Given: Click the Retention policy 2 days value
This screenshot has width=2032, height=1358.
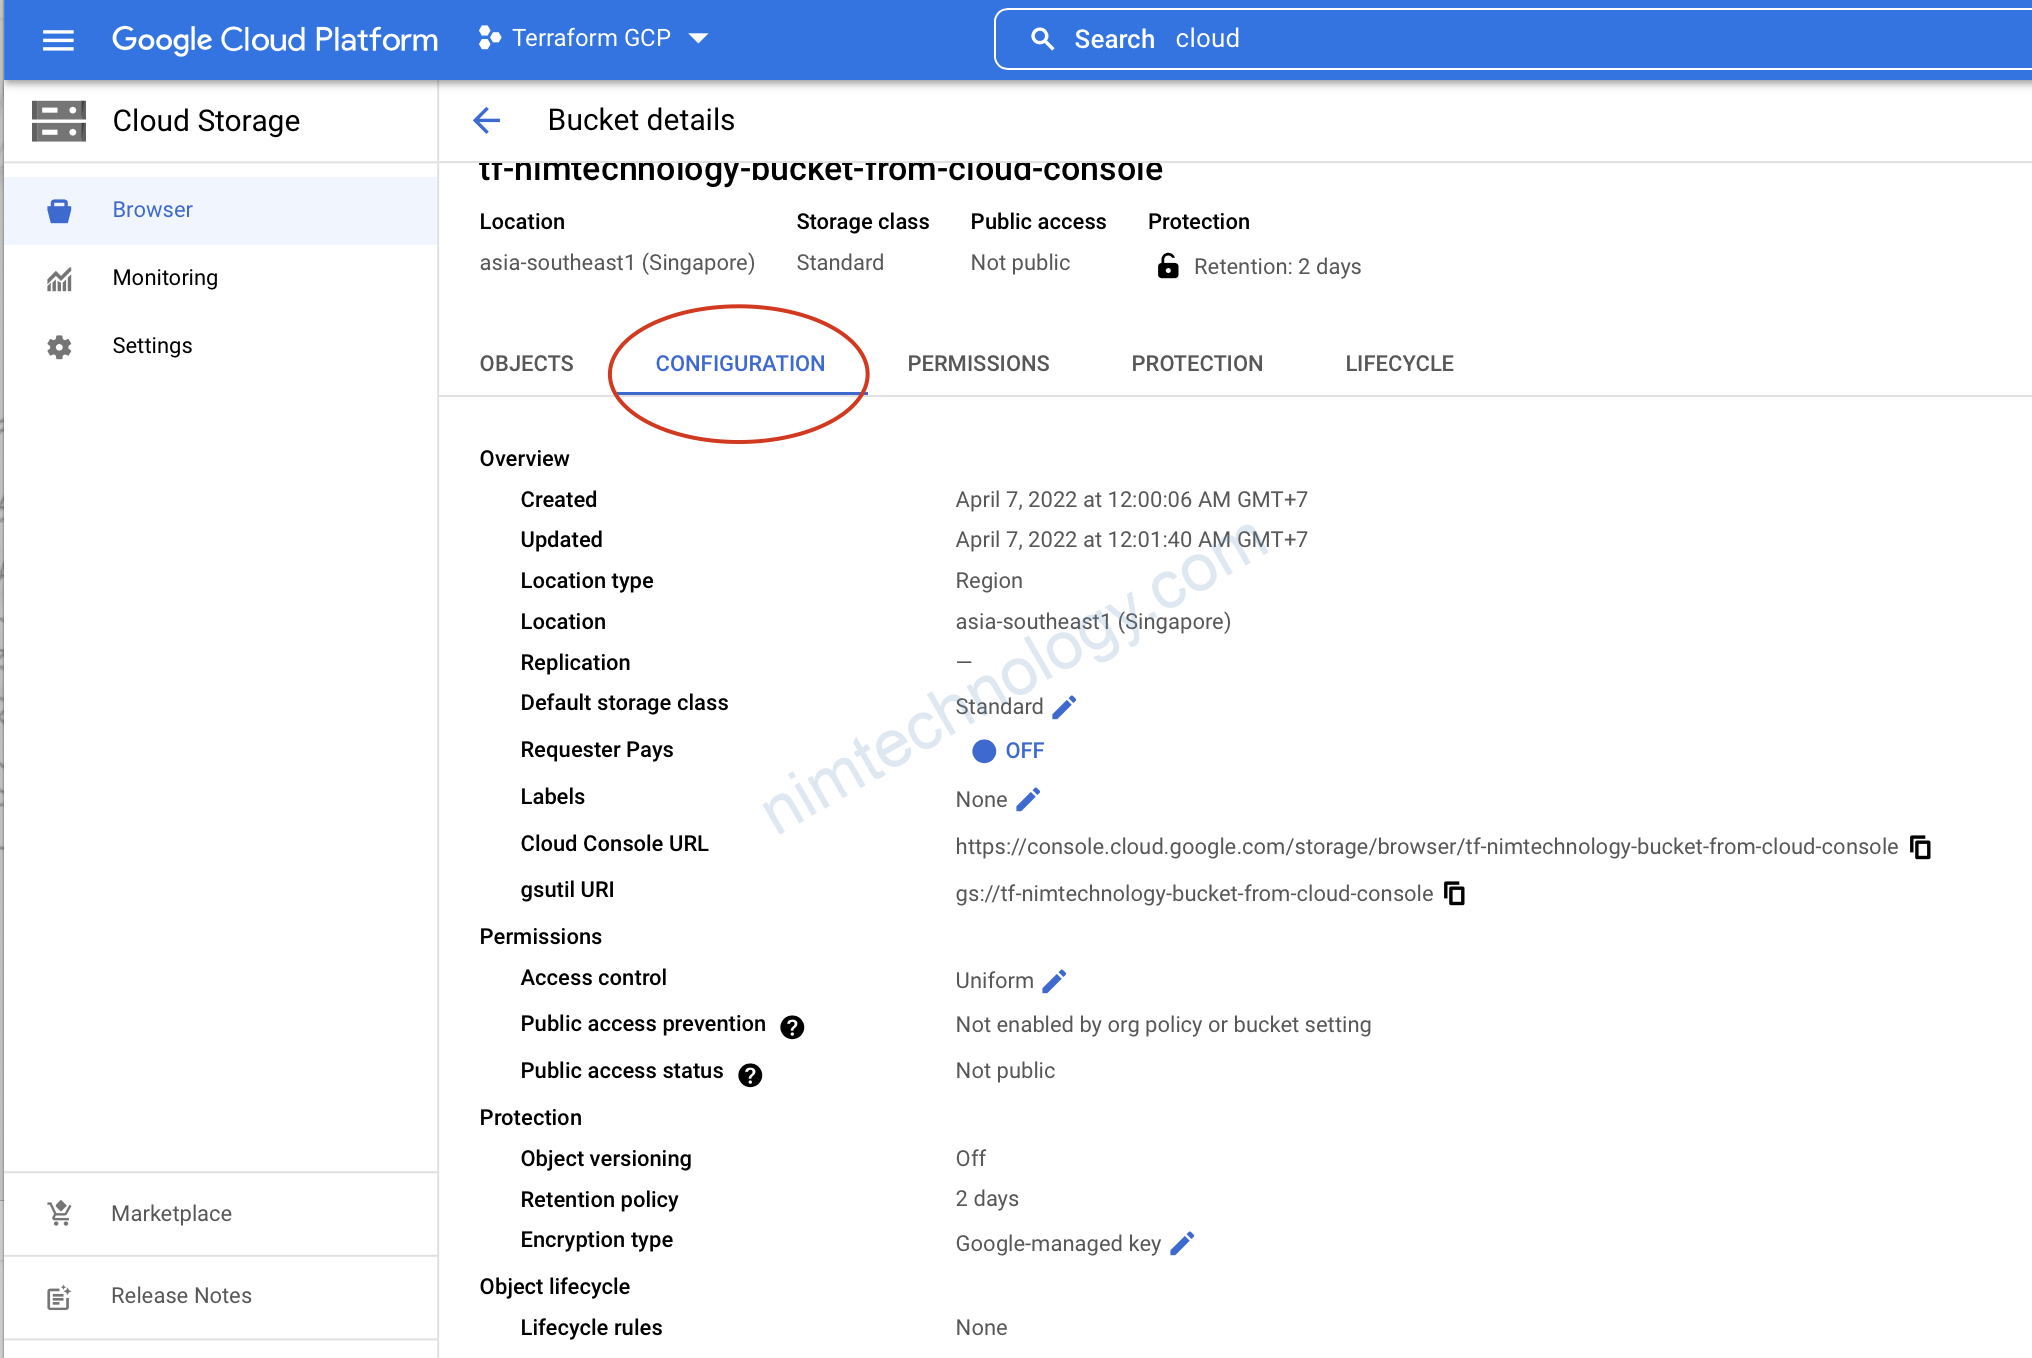Looking at the screenshot, I should 987,1199.
